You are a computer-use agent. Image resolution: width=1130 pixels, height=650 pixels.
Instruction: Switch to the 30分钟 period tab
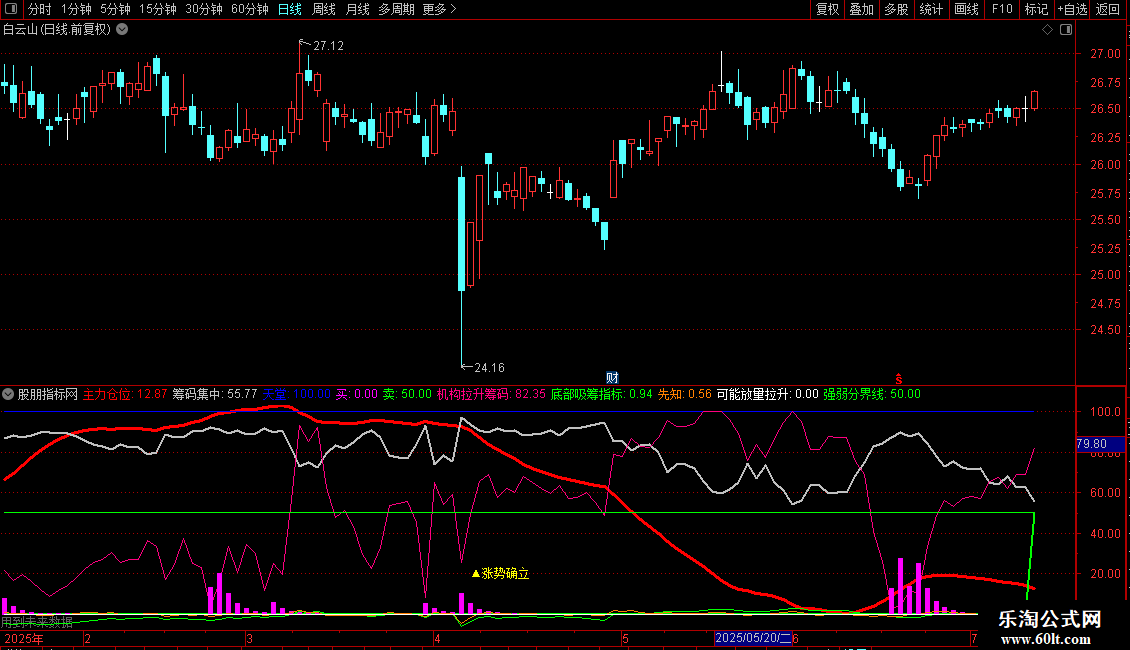point(204,9)
